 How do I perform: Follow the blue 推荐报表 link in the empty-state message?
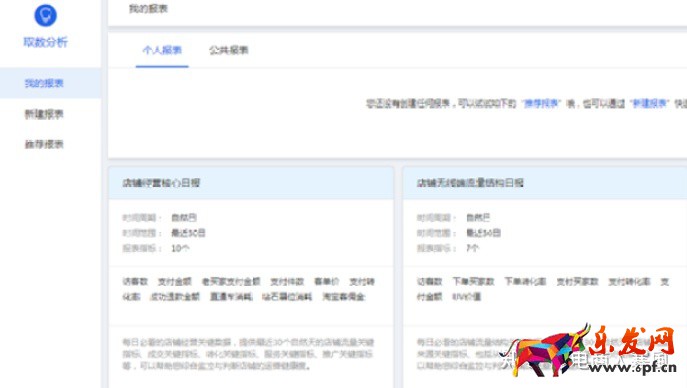542,103
